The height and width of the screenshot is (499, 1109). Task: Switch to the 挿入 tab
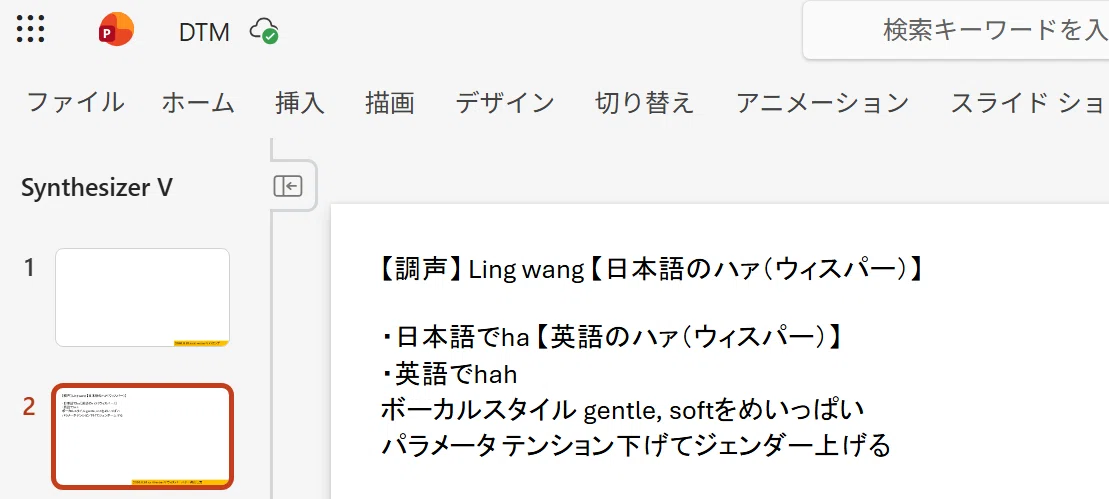coord(300,103)
